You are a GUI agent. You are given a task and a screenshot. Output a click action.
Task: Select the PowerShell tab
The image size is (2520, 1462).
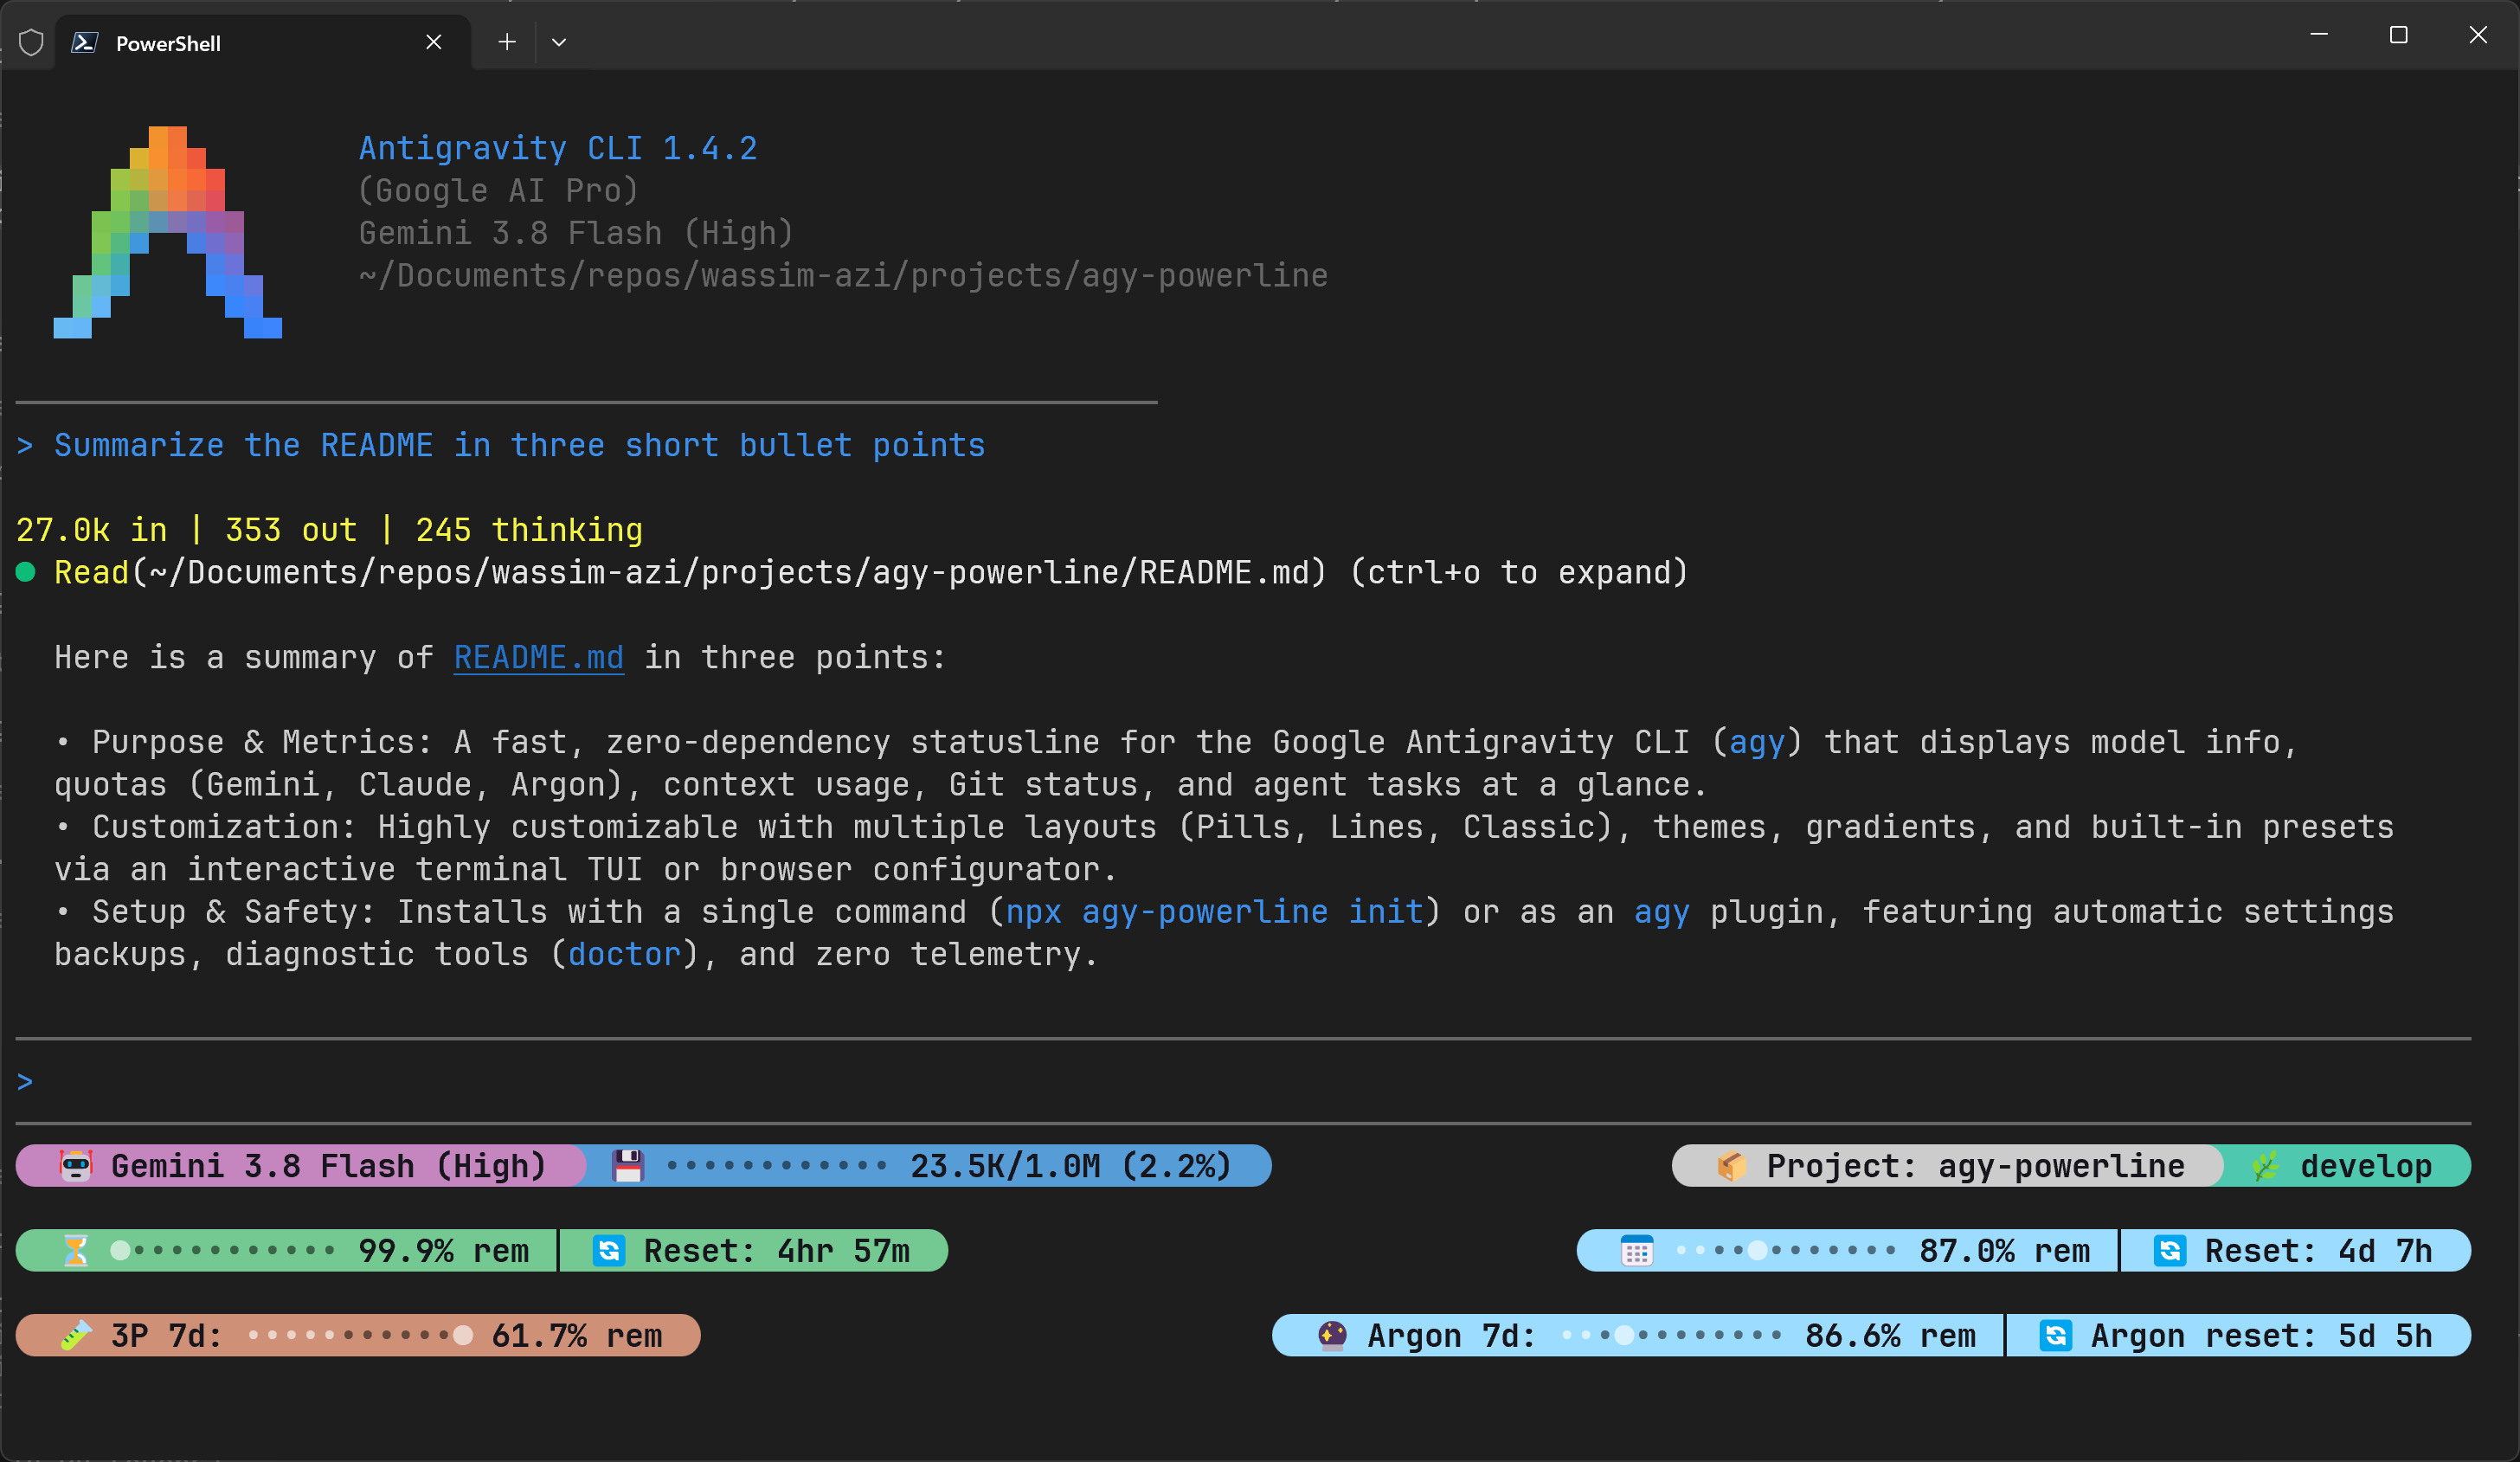tap(263, 43)
